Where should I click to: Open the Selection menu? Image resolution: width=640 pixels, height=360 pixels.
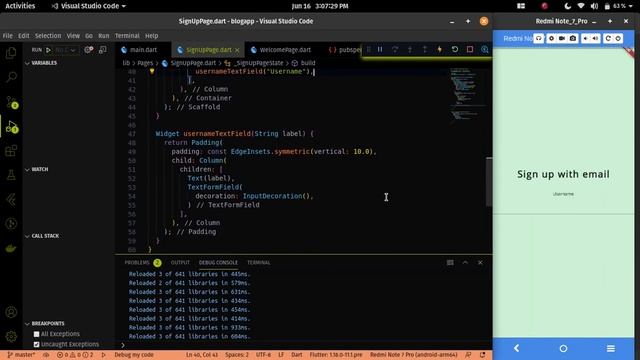tap(48, 36)
